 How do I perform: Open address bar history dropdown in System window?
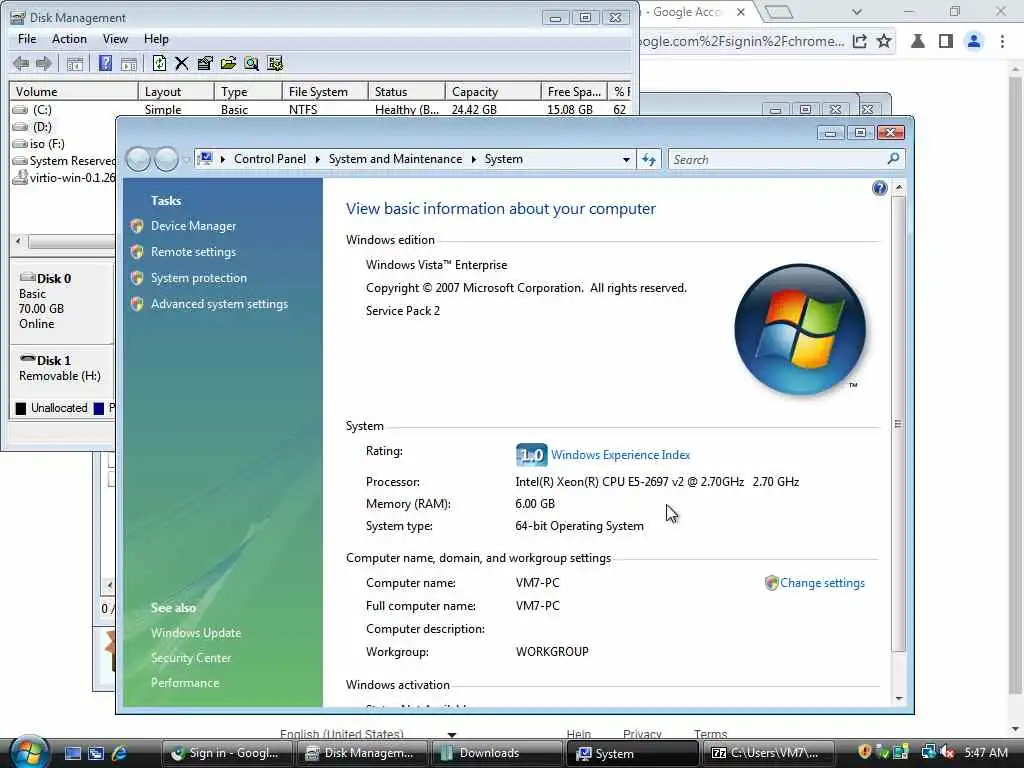(x=626, y=159)
